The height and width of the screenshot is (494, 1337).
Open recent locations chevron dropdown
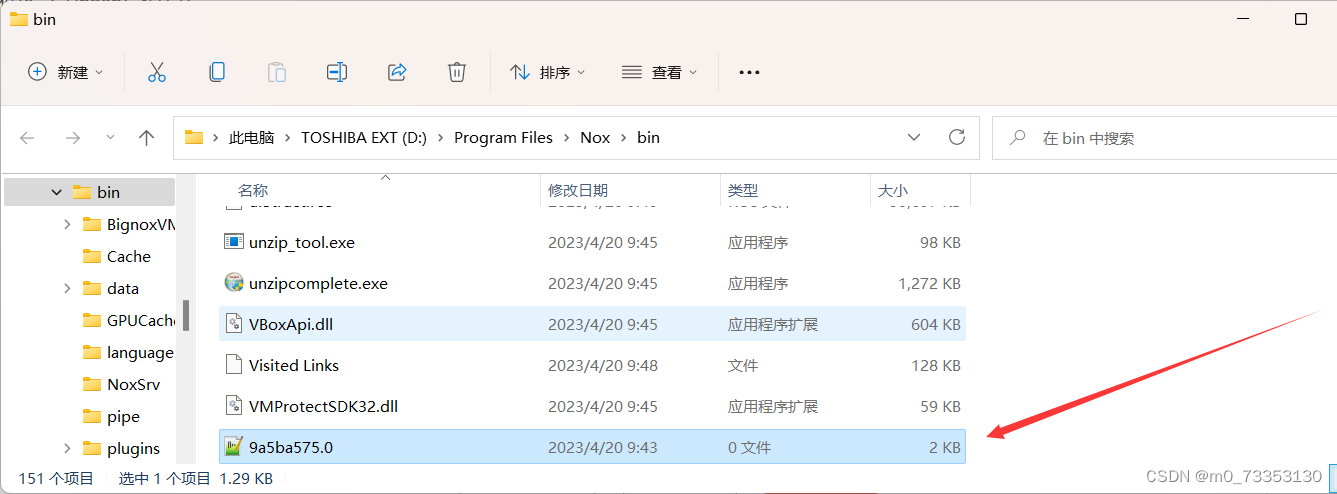(x=110, y=138)
